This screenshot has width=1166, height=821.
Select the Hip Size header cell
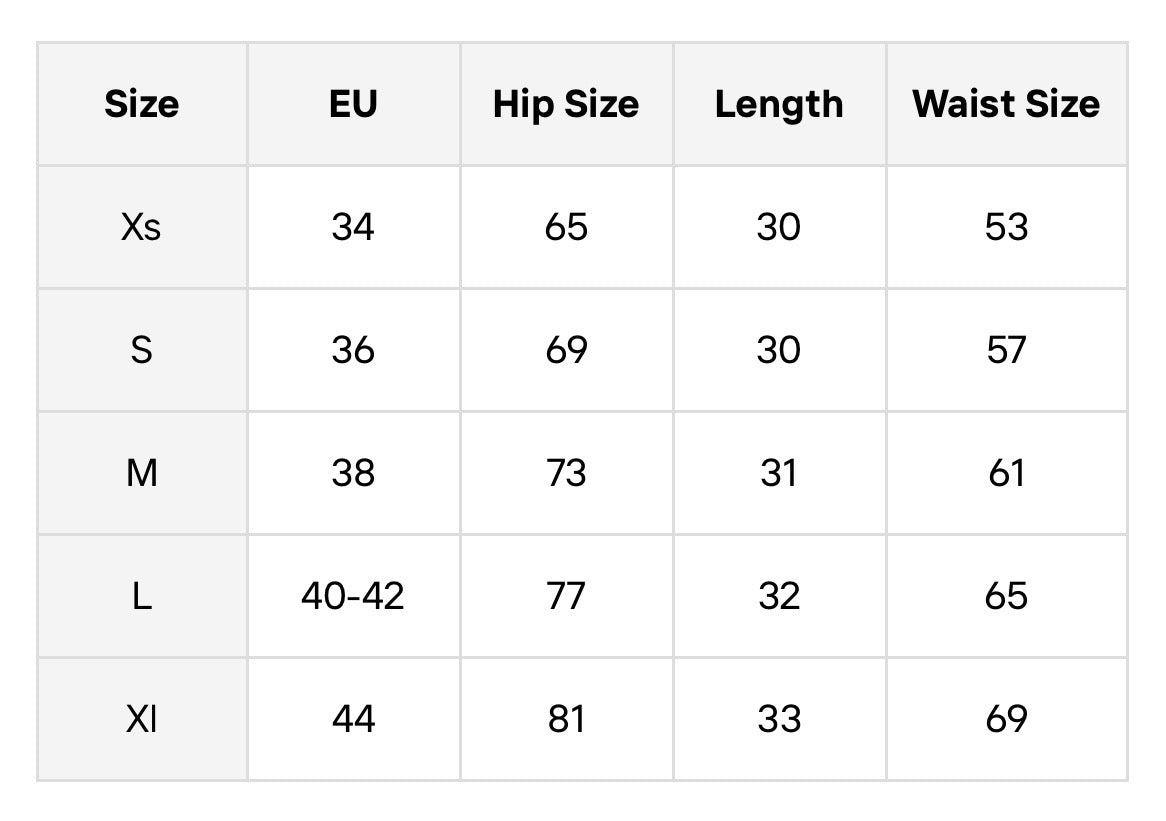click(x=567, y=104)
